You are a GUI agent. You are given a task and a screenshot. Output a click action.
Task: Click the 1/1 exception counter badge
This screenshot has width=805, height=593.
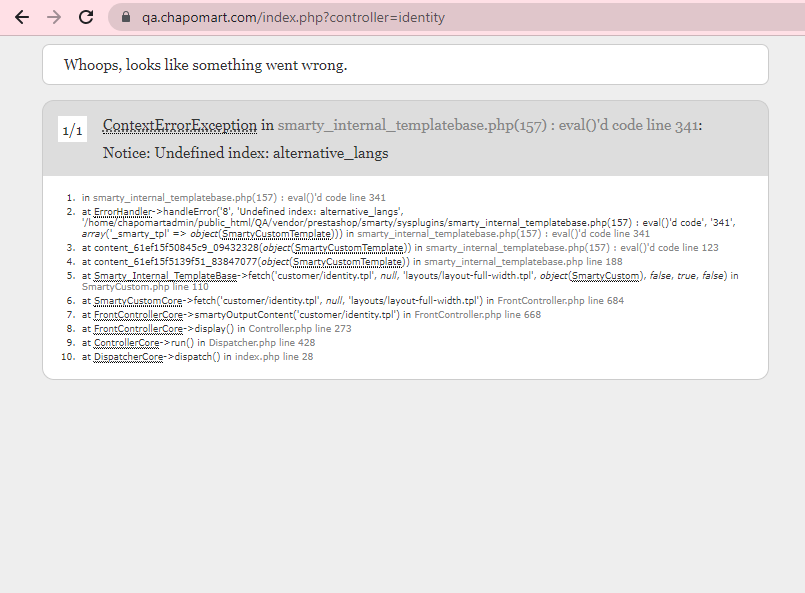72,129
